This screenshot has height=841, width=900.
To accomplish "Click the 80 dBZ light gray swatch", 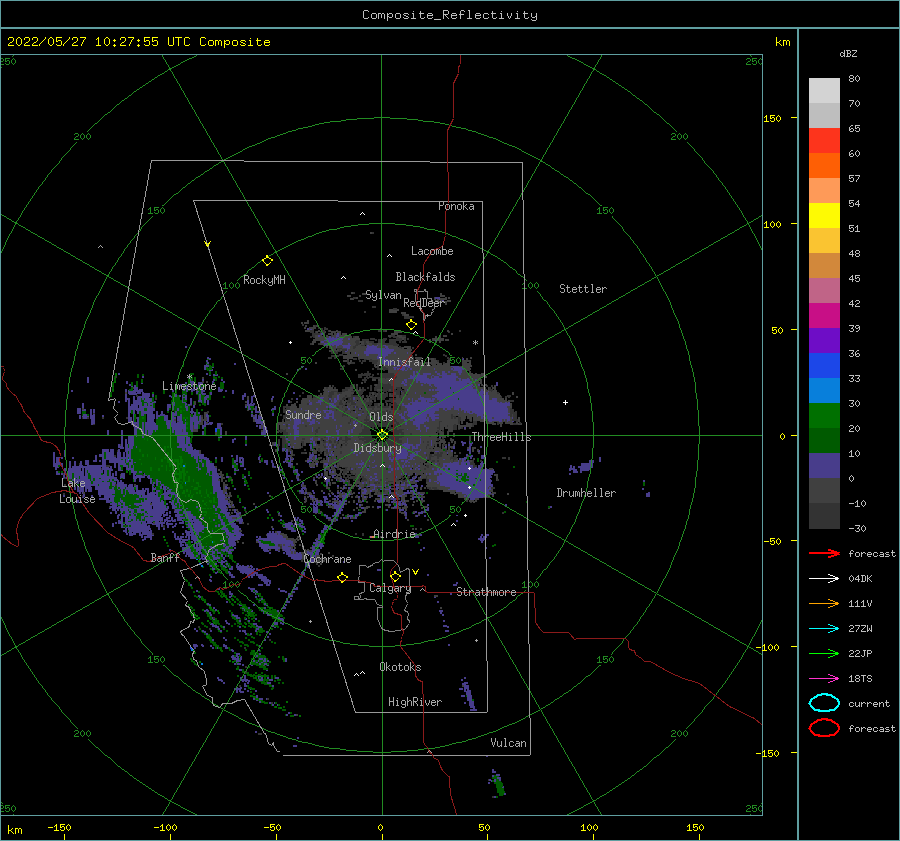I will tap(824, 90).
